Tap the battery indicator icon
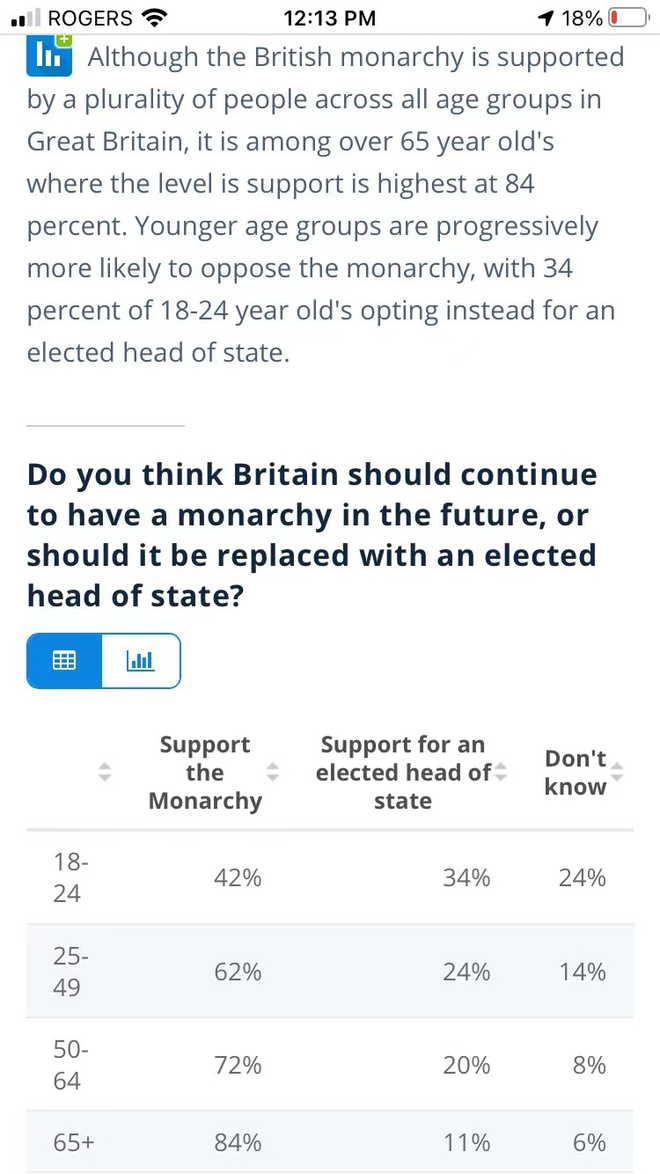660x1174 pixels. pos(628,18)
